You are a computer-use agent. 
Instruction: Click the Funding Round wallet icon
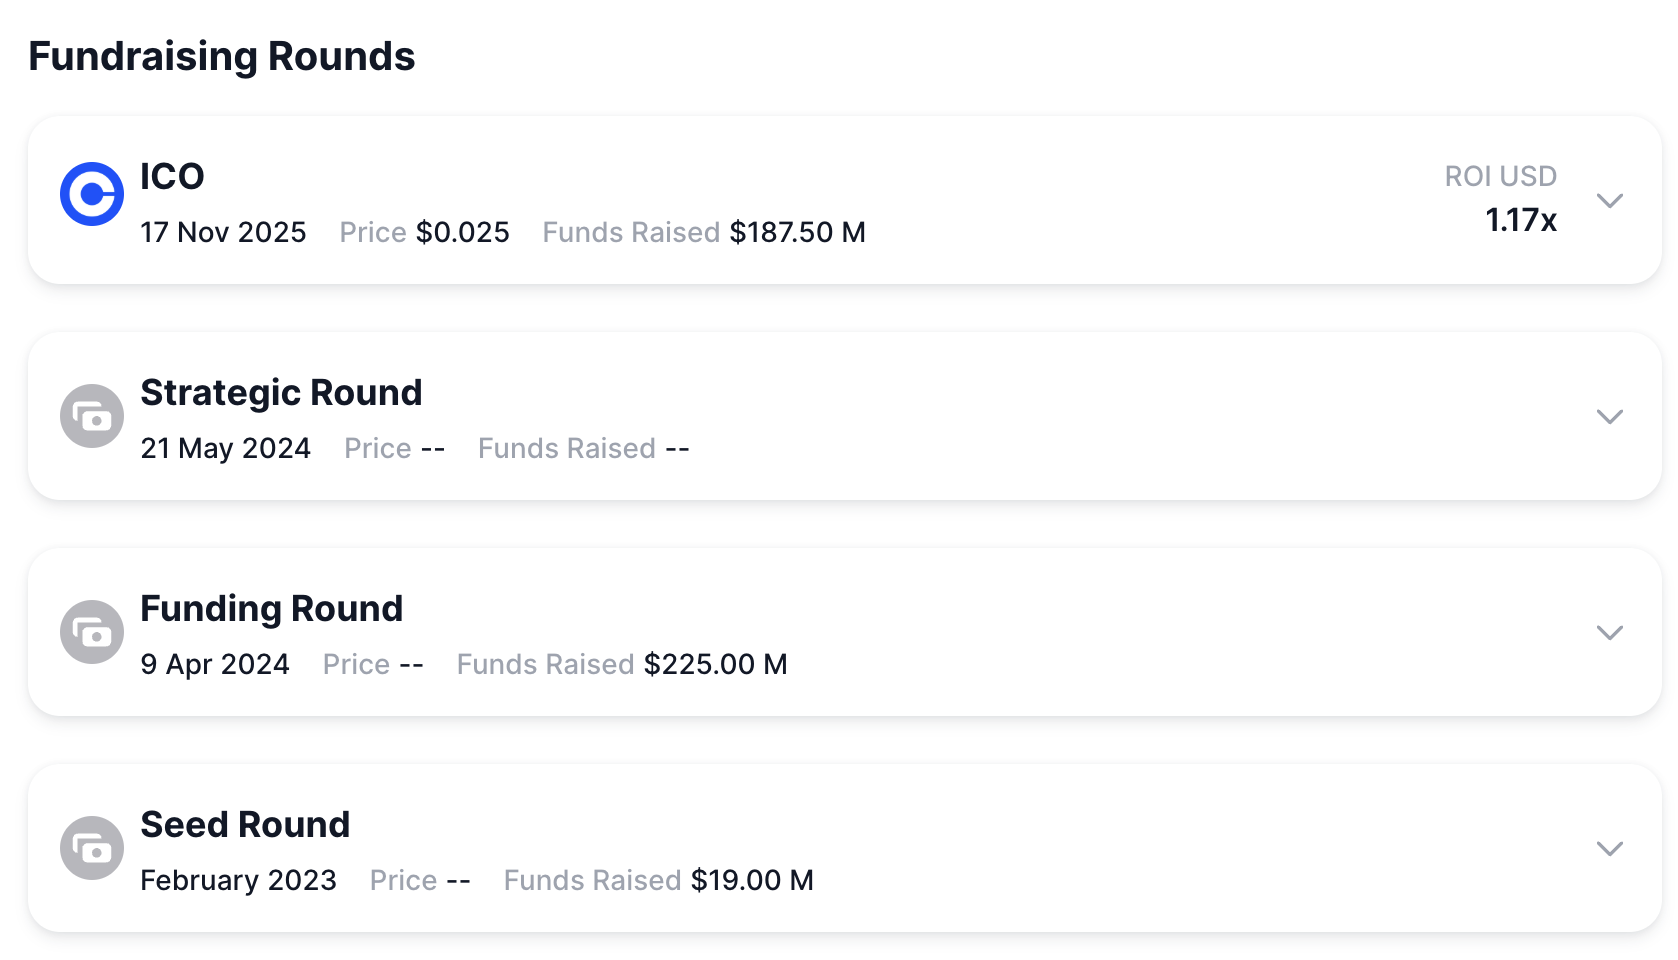tap(91, 632)
